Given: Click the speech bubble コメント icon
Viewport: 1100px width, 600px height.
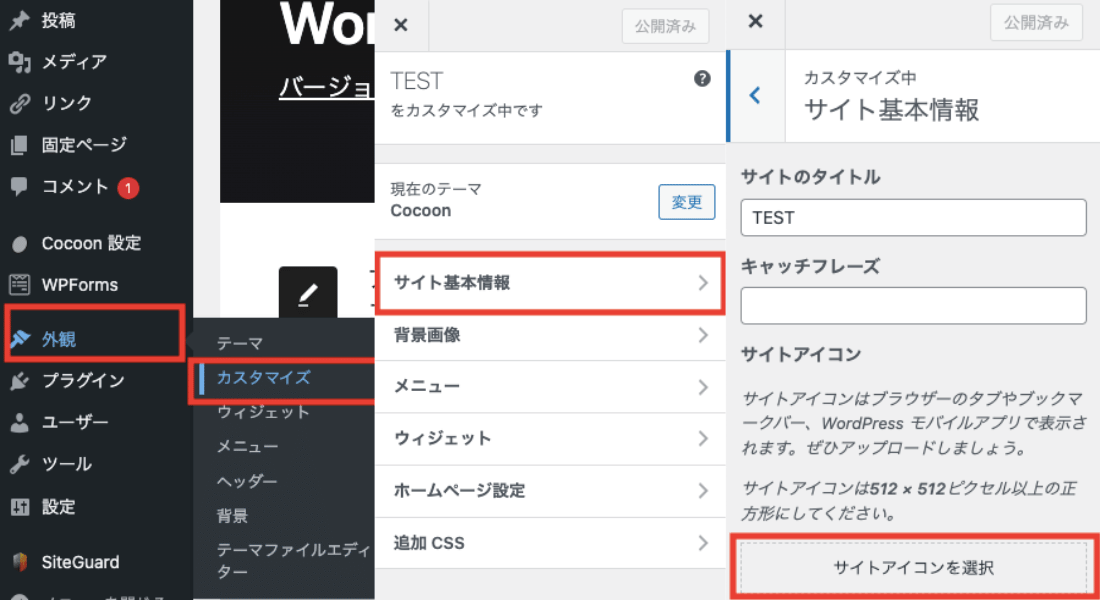Looking at the screenshot, I should point(19,186).
